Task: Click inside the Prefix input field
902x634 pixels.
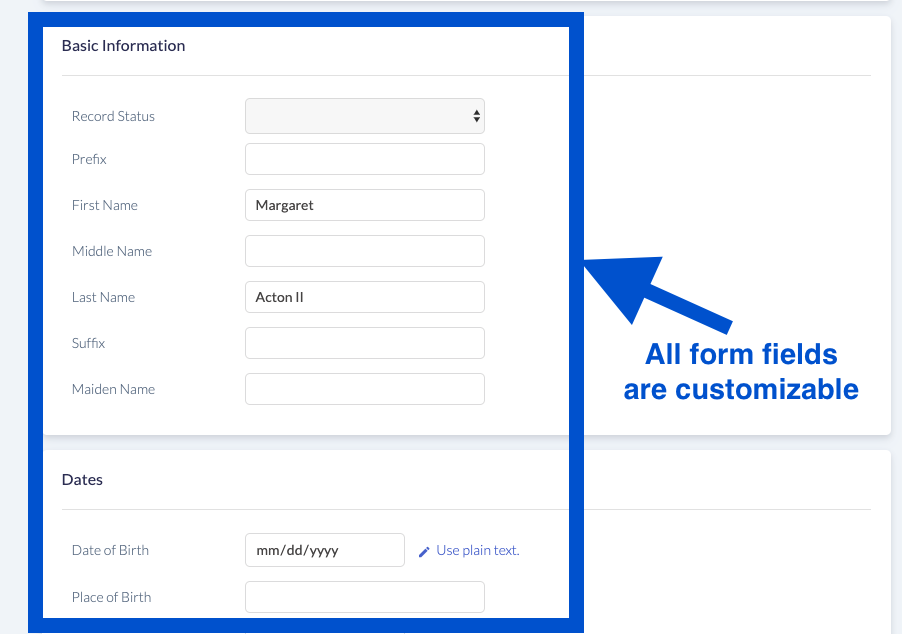Action: click(365, 158)
